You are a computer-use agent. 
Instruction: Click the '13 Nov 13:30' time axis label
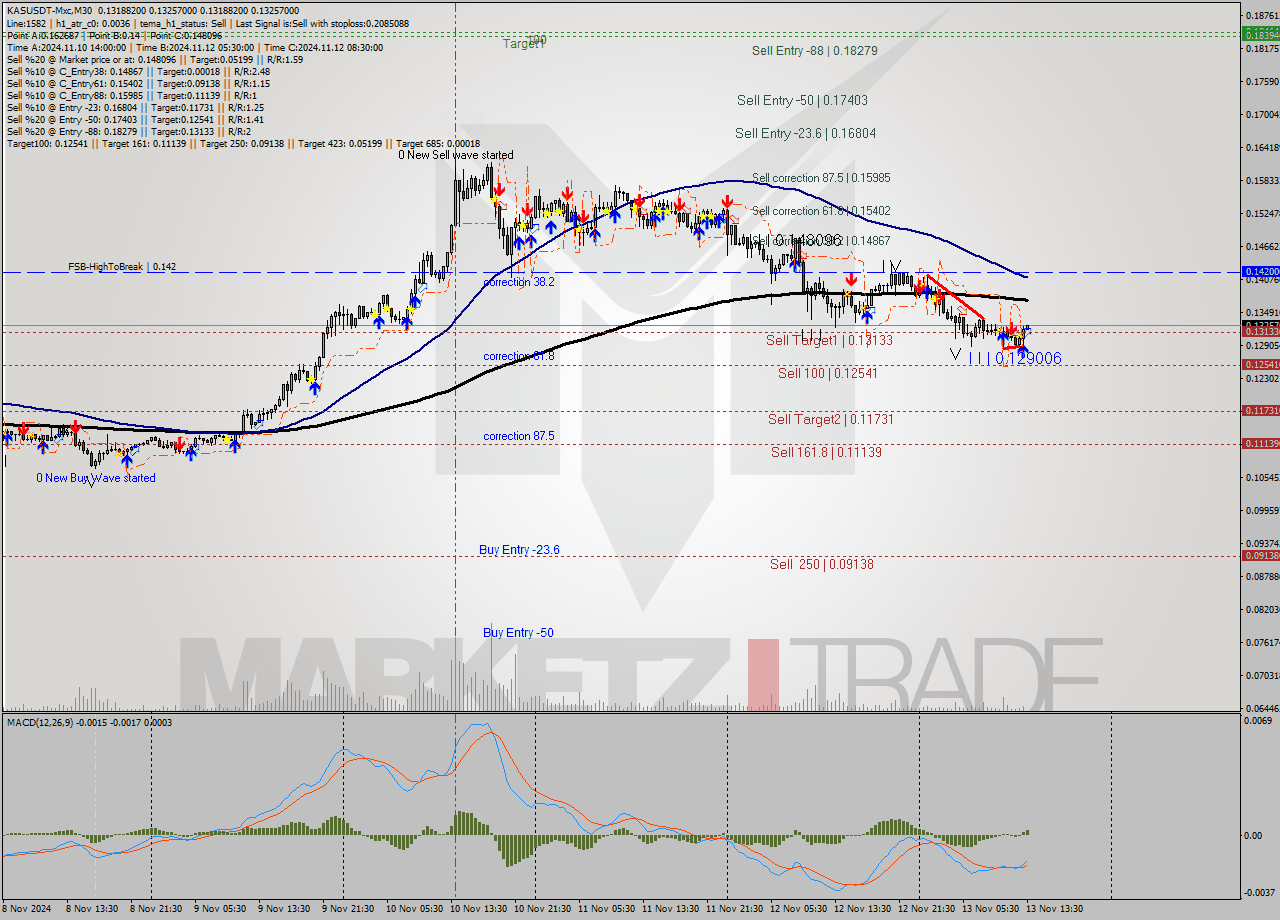pos(1053,908)
